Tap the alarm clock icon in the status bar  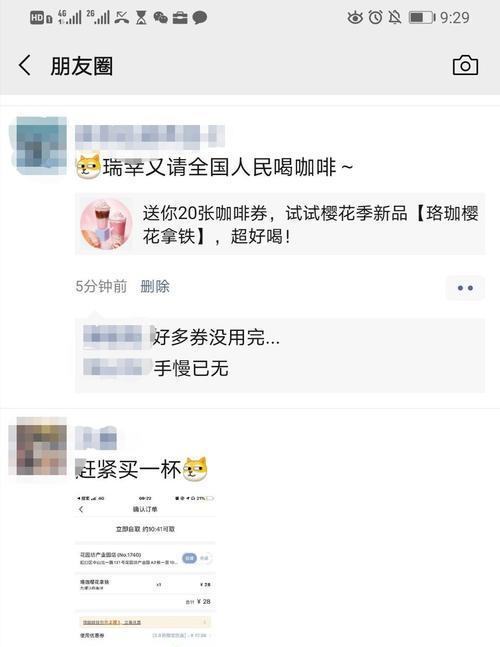pos(375,17)
